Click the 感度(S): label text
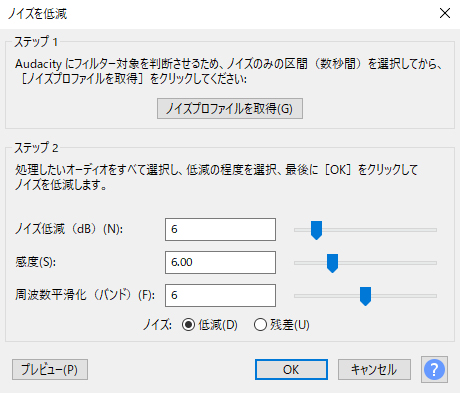The width and height of the screenshot is (460, 393). [35, 262]
